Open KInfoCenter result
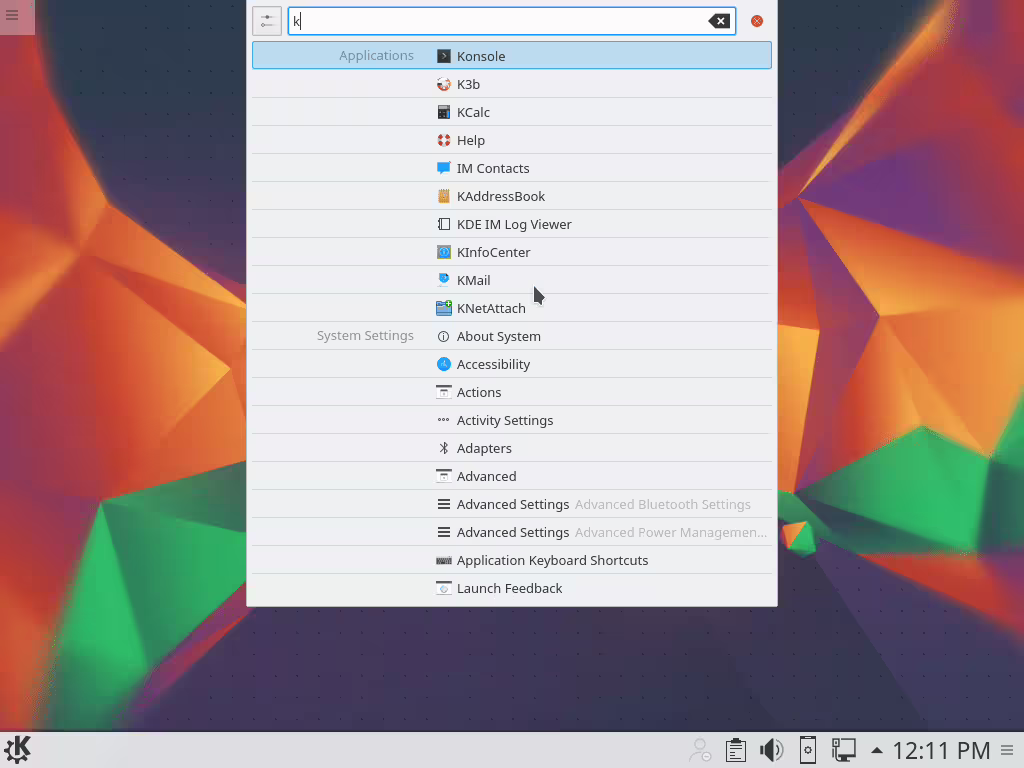1024x768 pixels. (x=512, y=253)
